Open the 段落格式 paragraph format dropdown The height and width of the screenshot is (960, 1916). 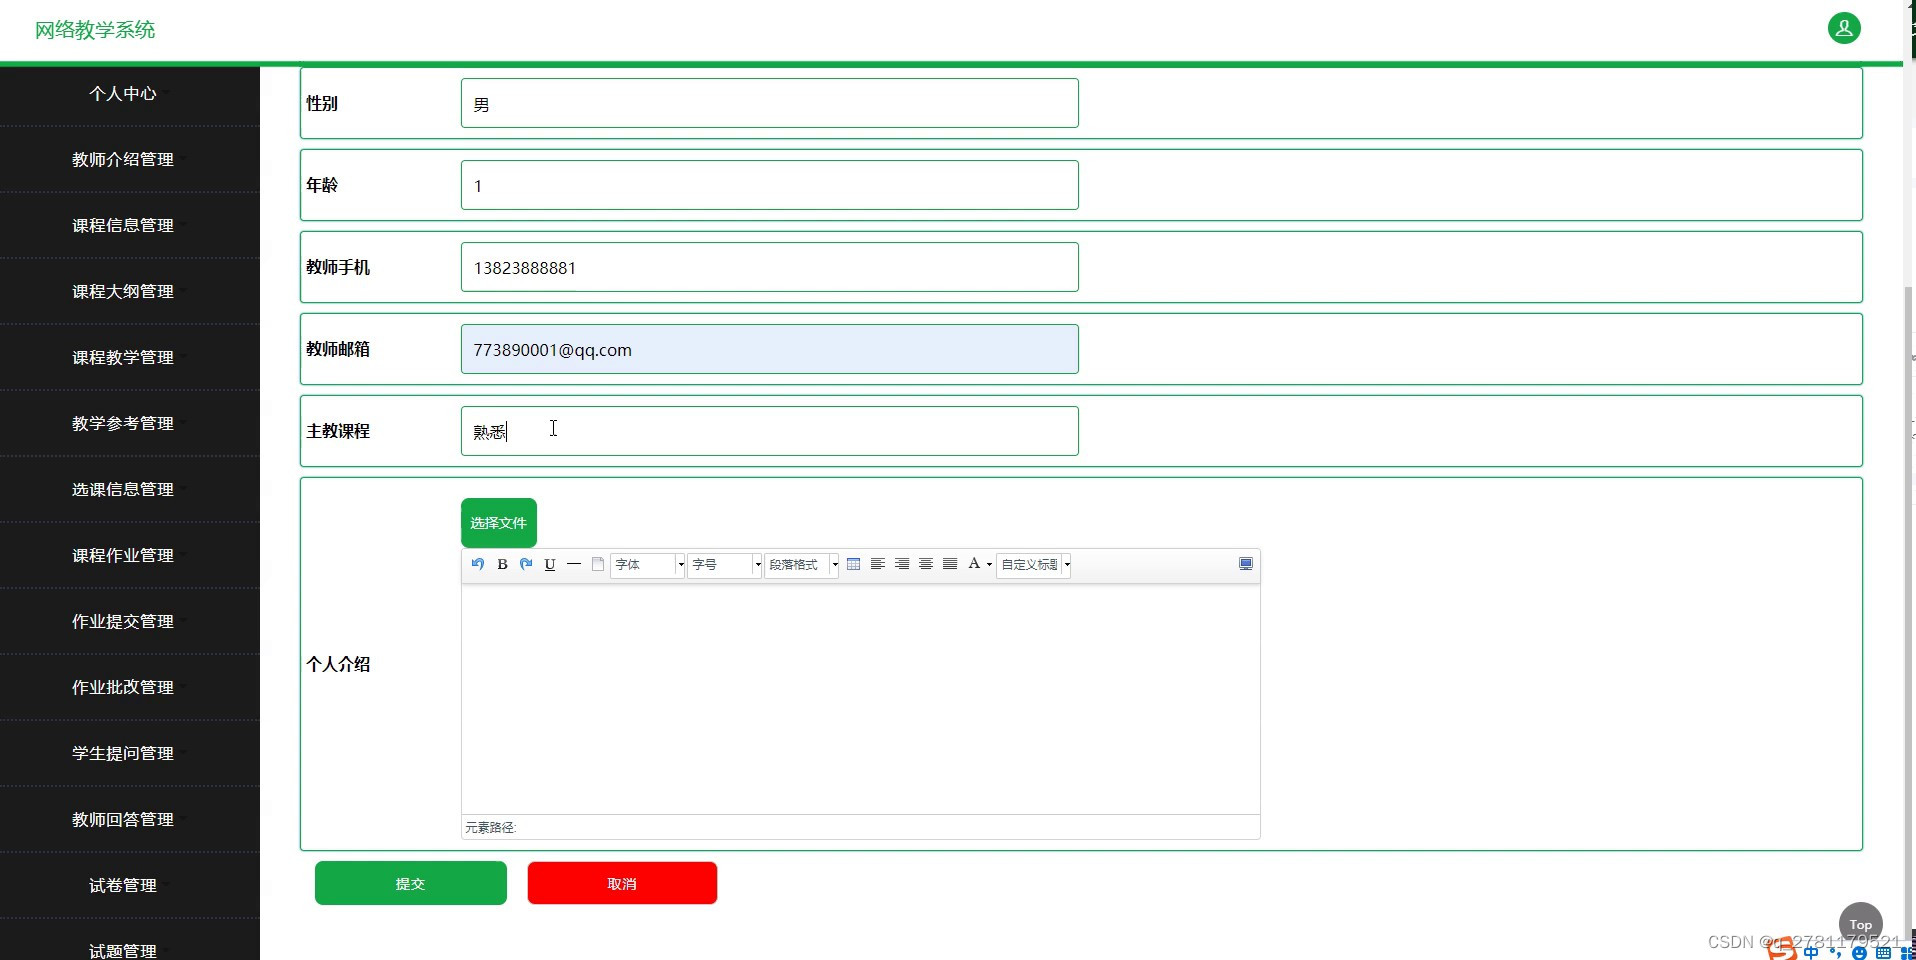point(802,565)
